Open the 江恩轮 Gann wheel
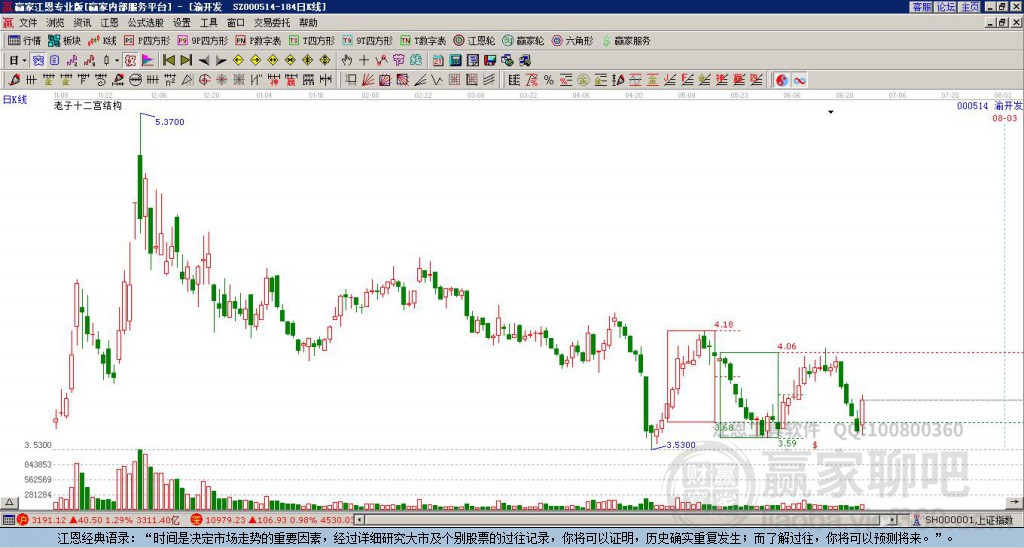Image resolution: width=1024 pixels, height=548 pixels. pos(475,40)
